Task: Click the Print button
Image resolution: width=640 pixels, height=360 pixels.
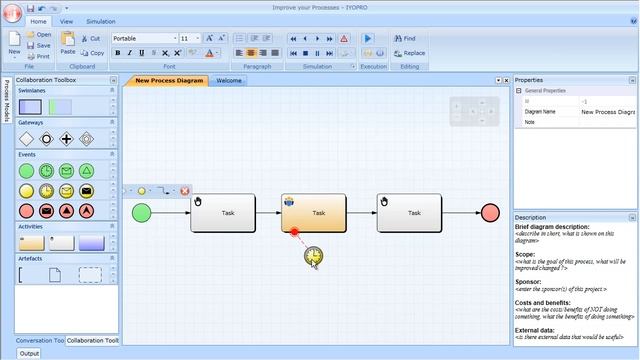Action: coord(39,57)
